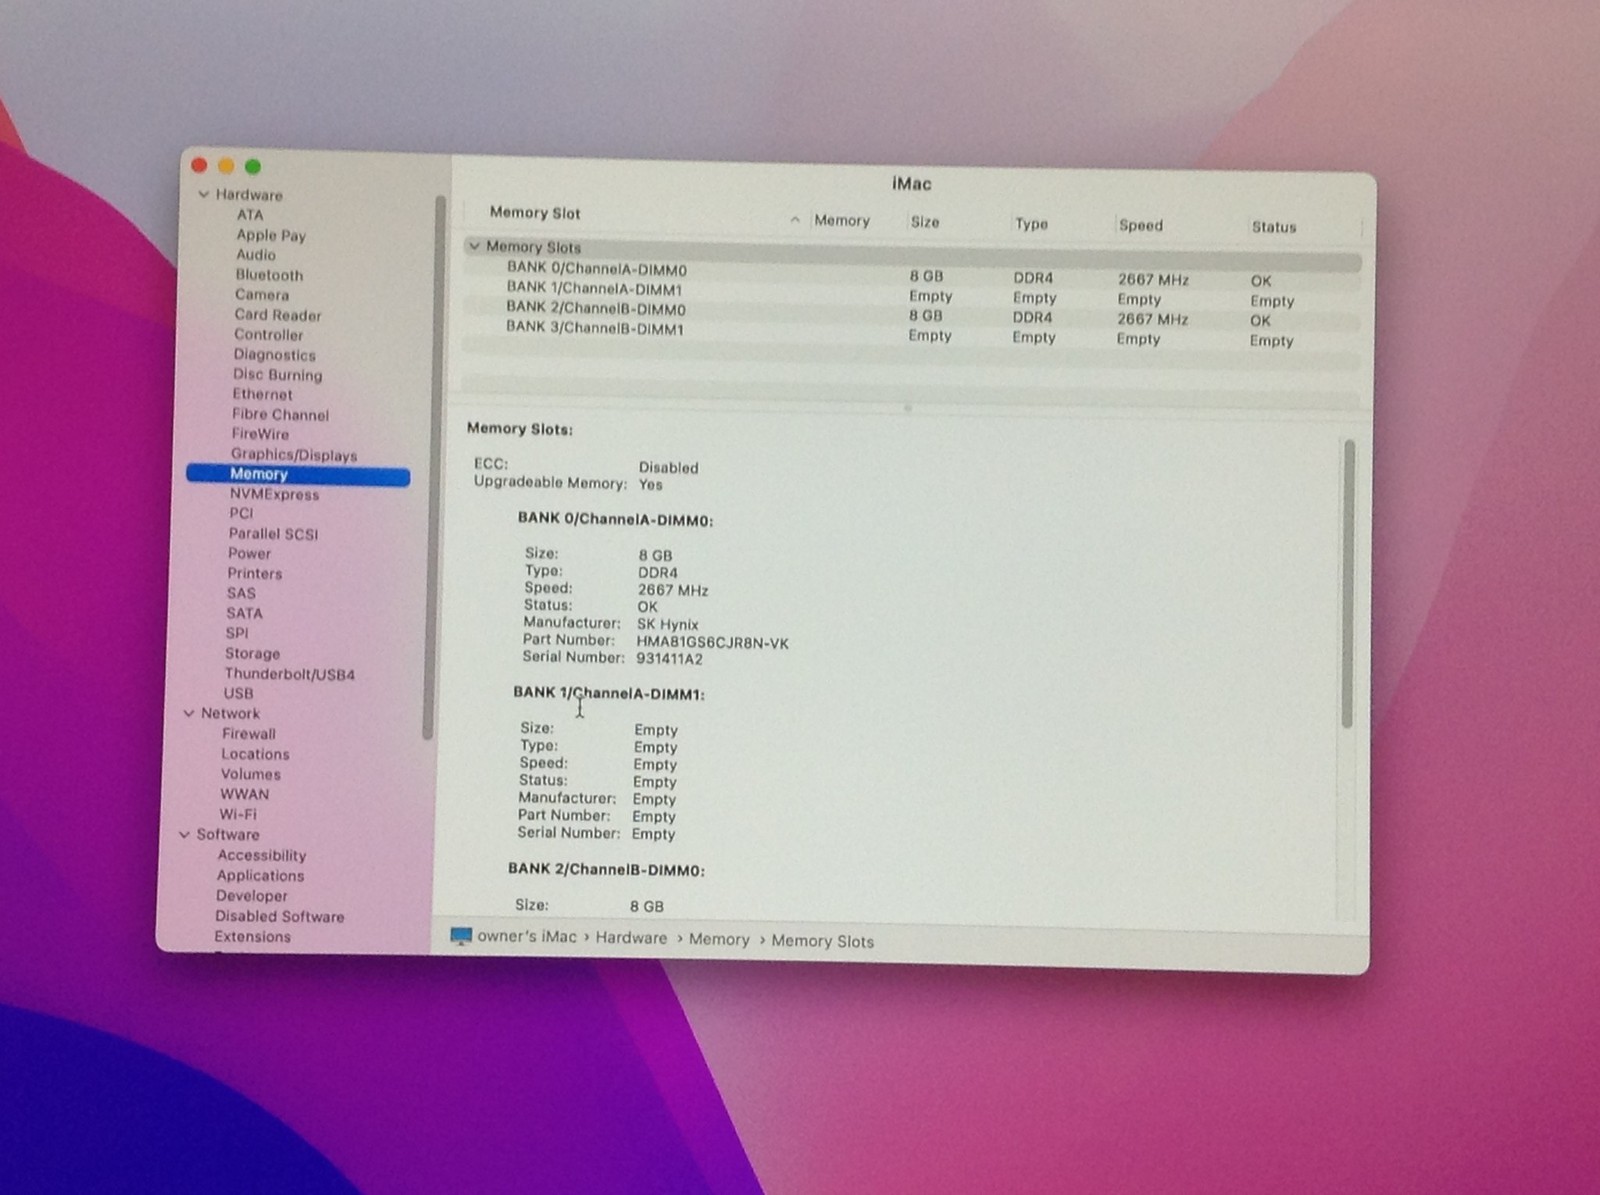Open Applications software list
Image resolution: width=1600 pixels, height=1195 pixels.
260,875
